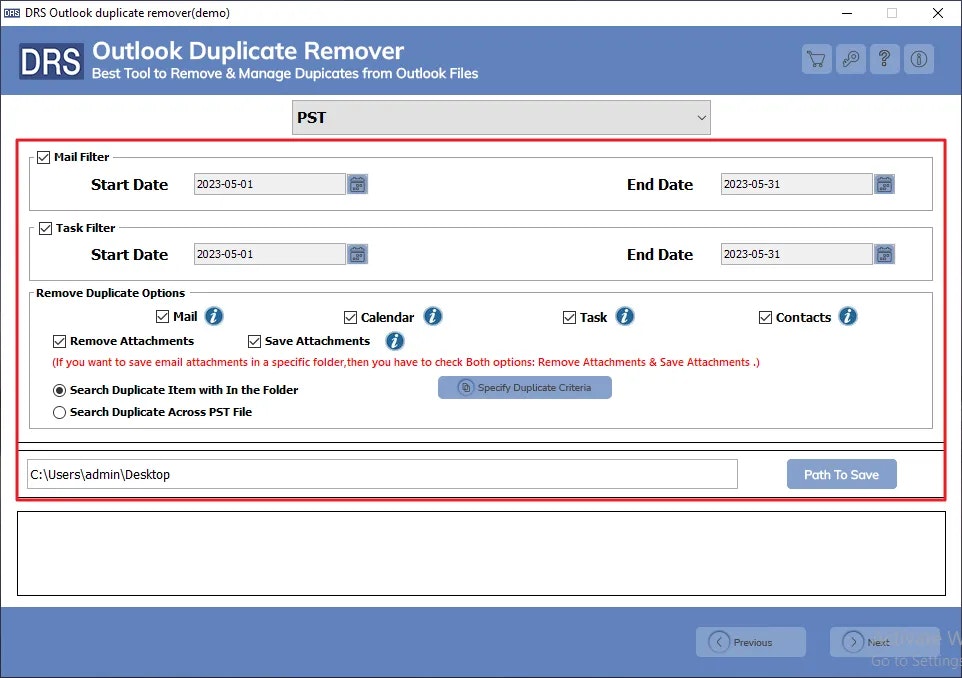Click the DRS title bar app icon

tap(12, 13)
